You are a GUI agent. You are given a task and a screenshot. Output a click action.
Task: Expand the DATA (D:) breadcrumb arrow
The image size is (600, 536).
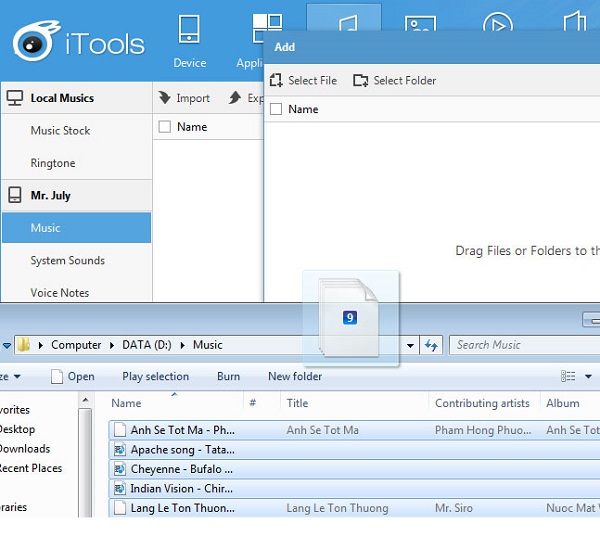pyautogui.click(x=182, y=345)
